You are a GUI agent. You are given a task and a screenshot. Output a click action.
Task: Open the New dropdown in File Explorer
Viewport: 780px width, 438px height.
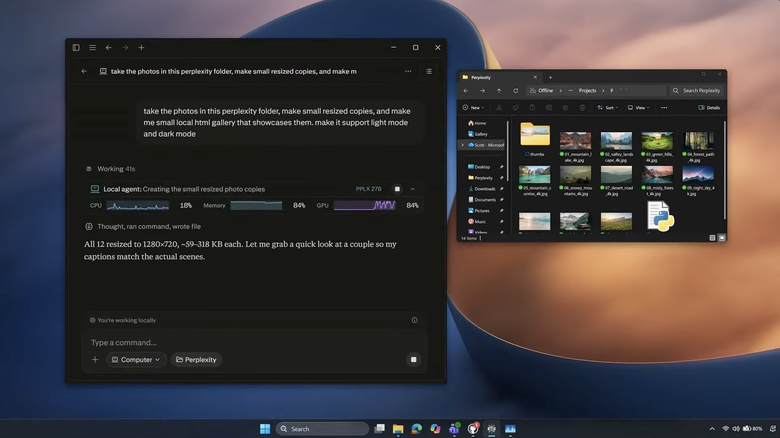point(473,108)
